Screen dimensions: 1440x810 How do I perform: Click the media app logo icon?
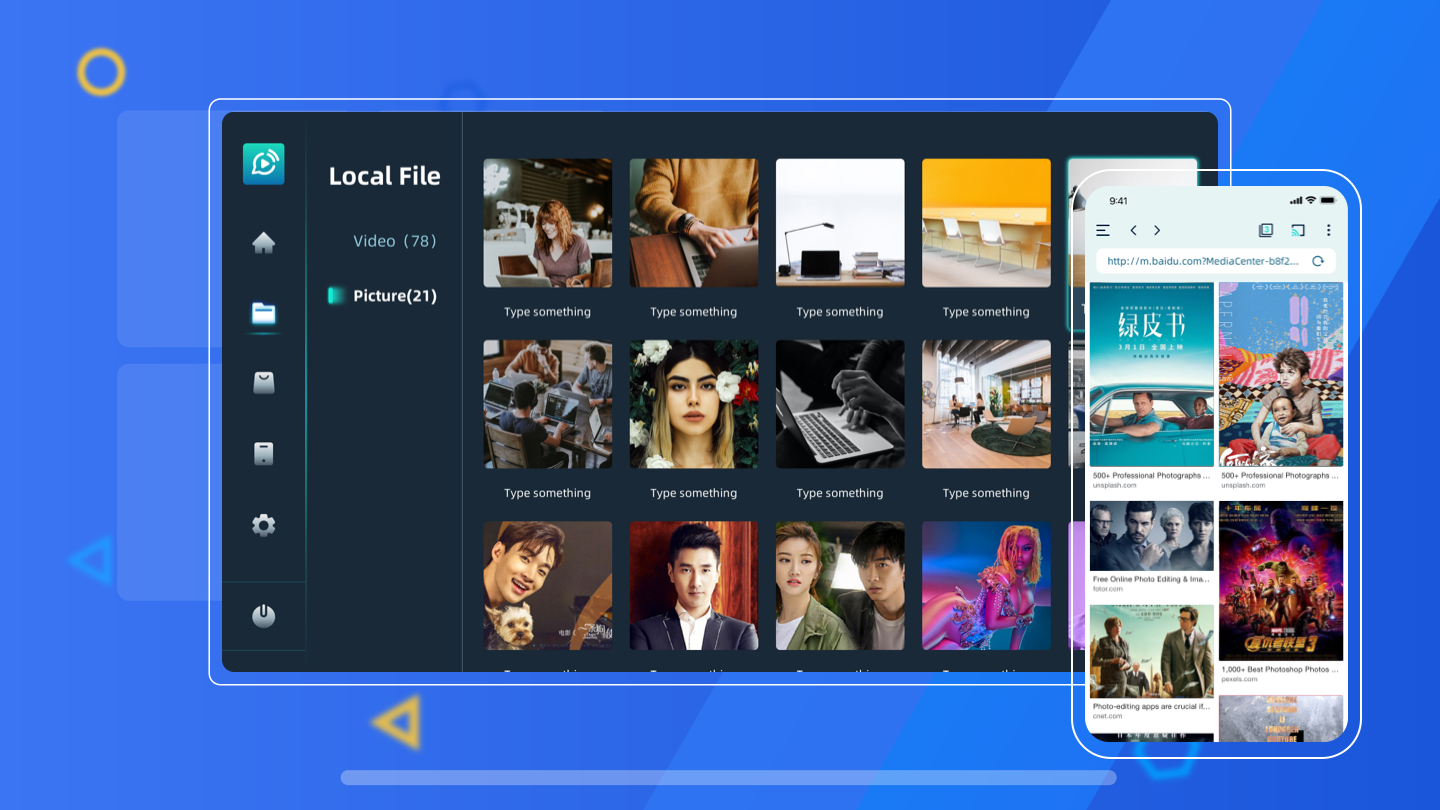(x=264, y=164)
